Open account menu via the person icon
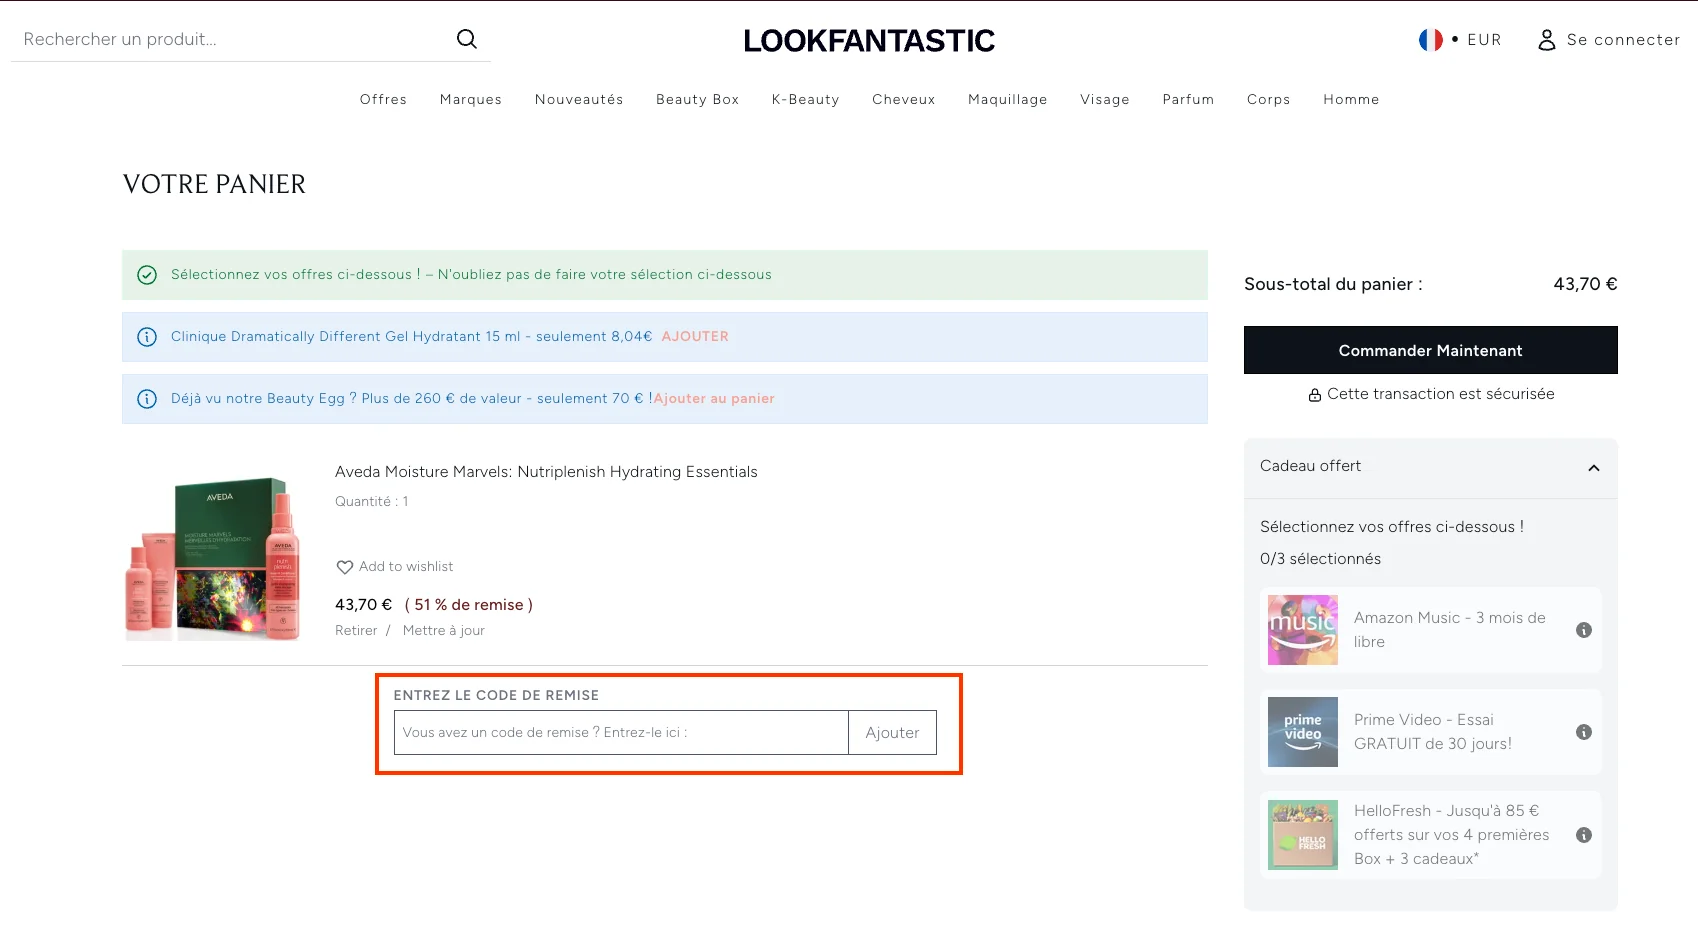This screenshot has height=928, width=1698. [1547, 40]
